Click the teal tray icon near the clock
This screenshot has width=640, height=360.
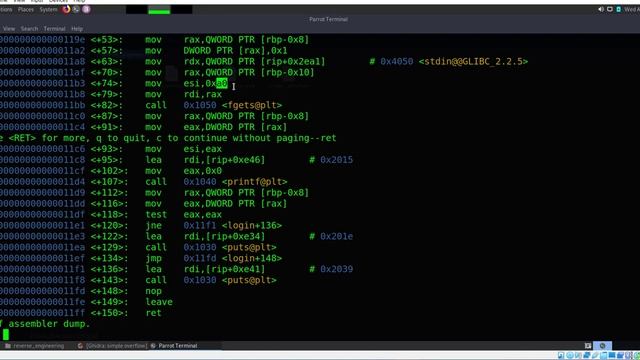pos(619,9)
